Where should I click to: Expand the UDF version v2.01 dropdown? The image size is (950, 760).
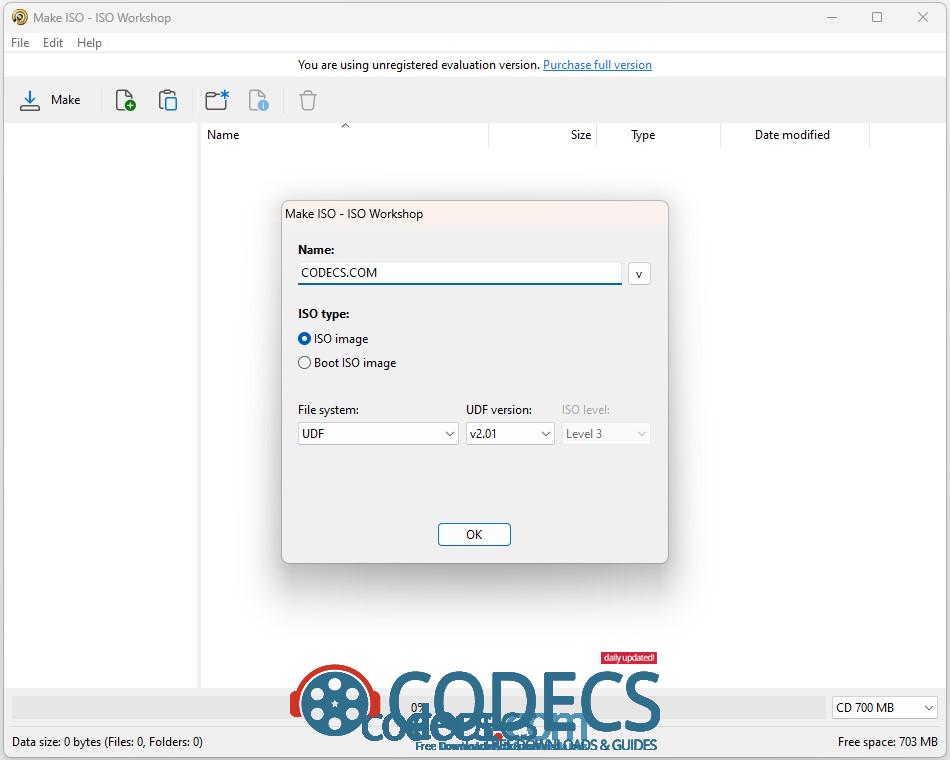tap(510, 434)
